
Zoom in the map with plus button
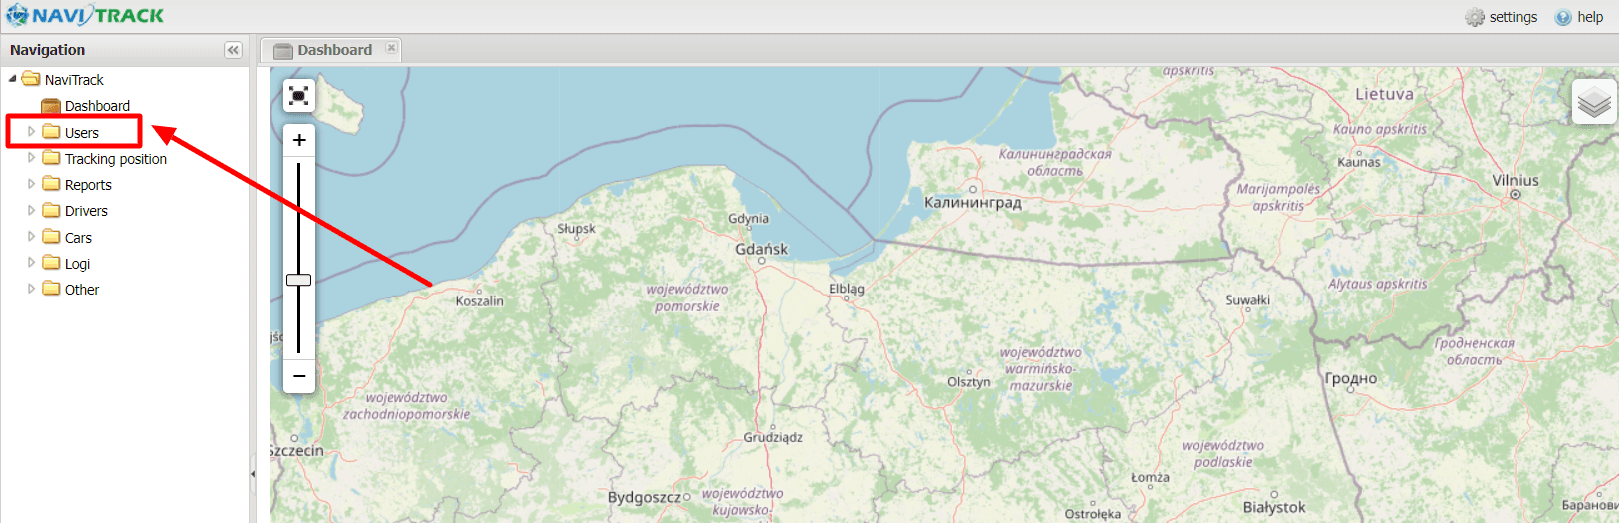pos(299,140)
